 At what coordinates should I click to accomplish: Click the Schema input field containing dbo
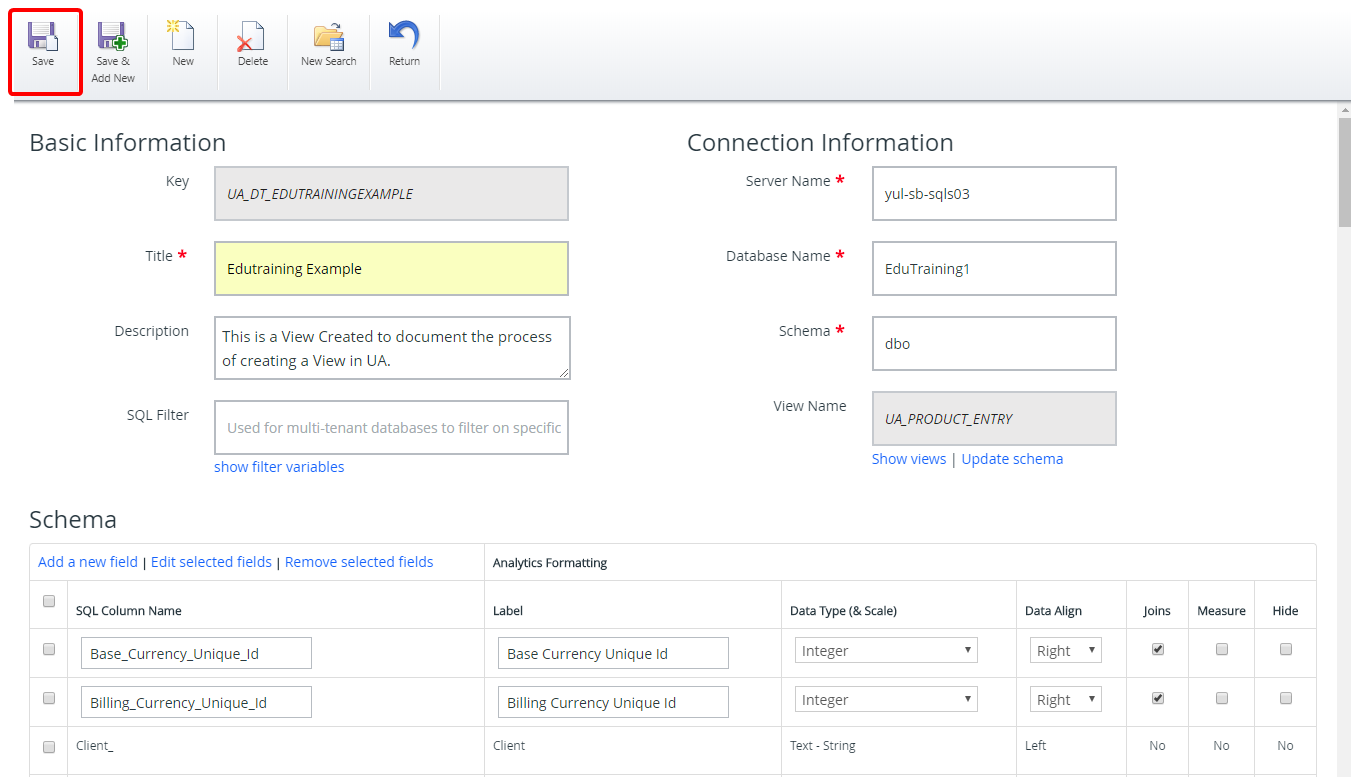coord(994,343)
